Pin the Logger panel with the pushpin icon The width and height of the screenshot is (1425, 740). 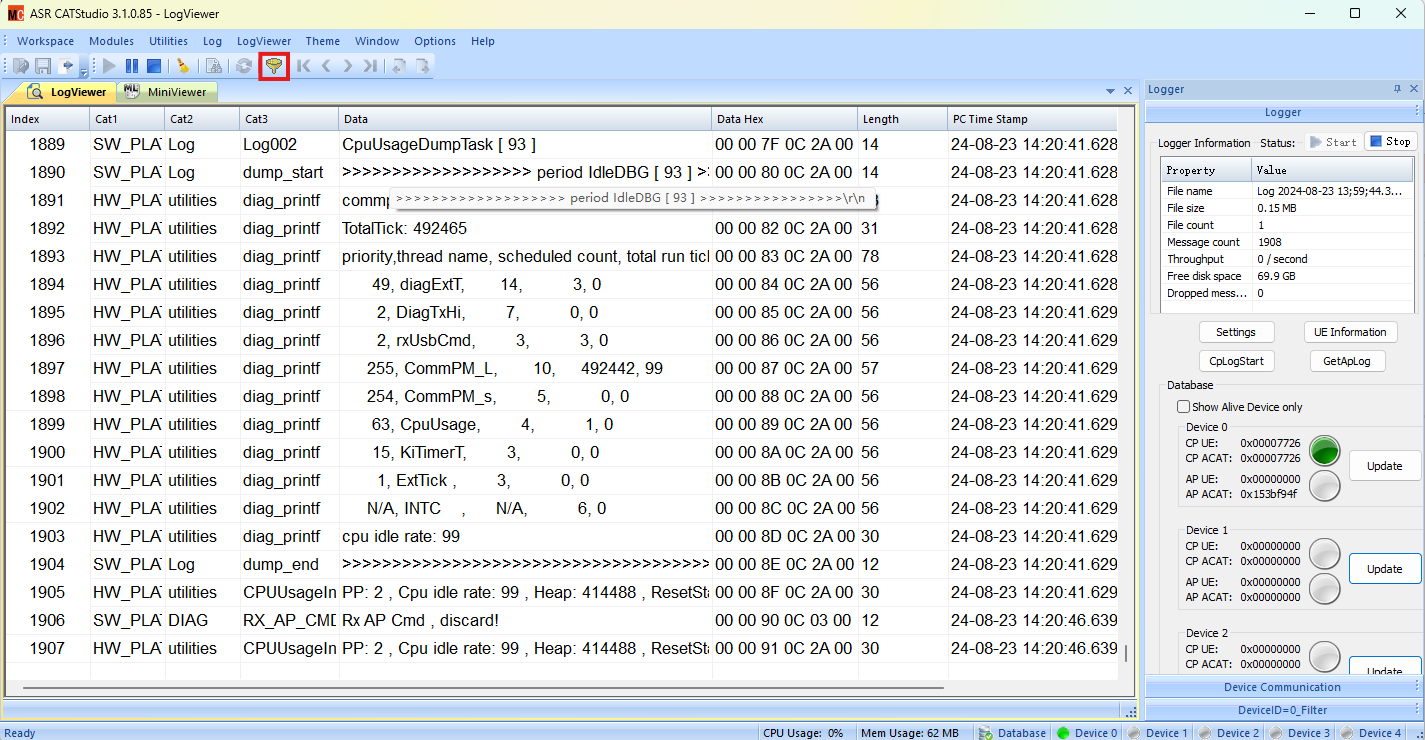tap(1397, 89)
